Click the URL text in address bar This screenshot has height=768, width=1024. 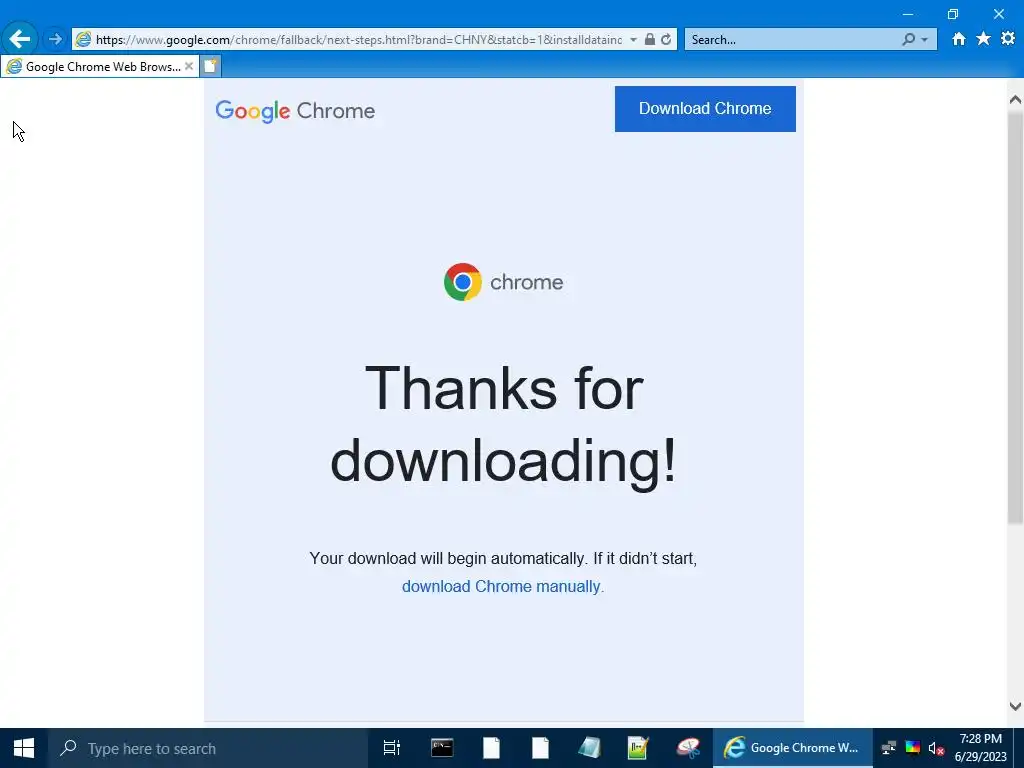tap(359, 40)
